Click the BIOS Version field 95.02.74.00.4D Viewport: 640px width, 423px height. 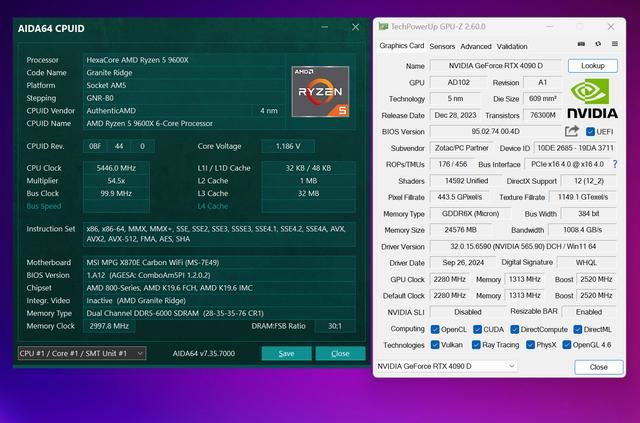pos(496,131)
